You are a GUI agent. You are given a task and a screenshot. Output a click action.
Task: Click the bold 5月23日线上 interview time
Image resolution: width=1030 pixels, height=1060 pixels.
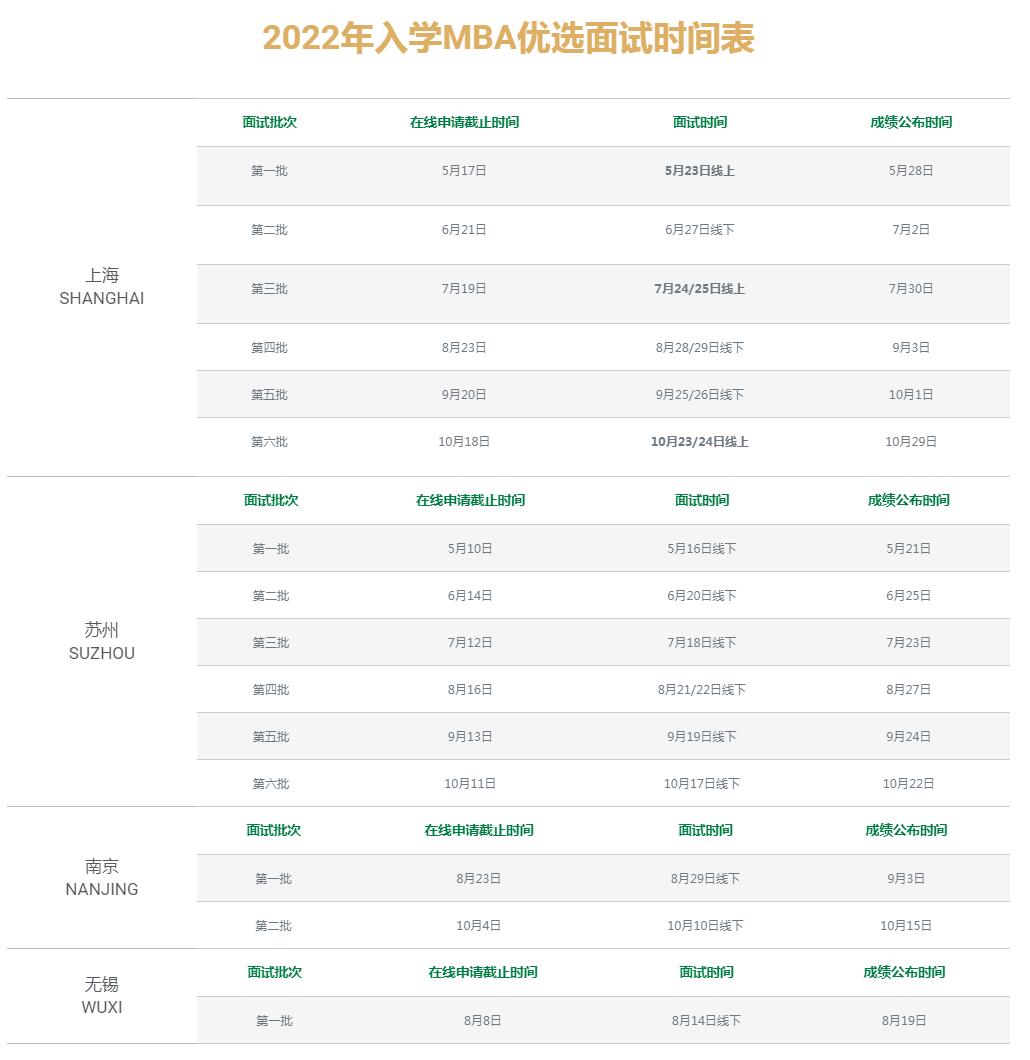click(x=699, y=171)
